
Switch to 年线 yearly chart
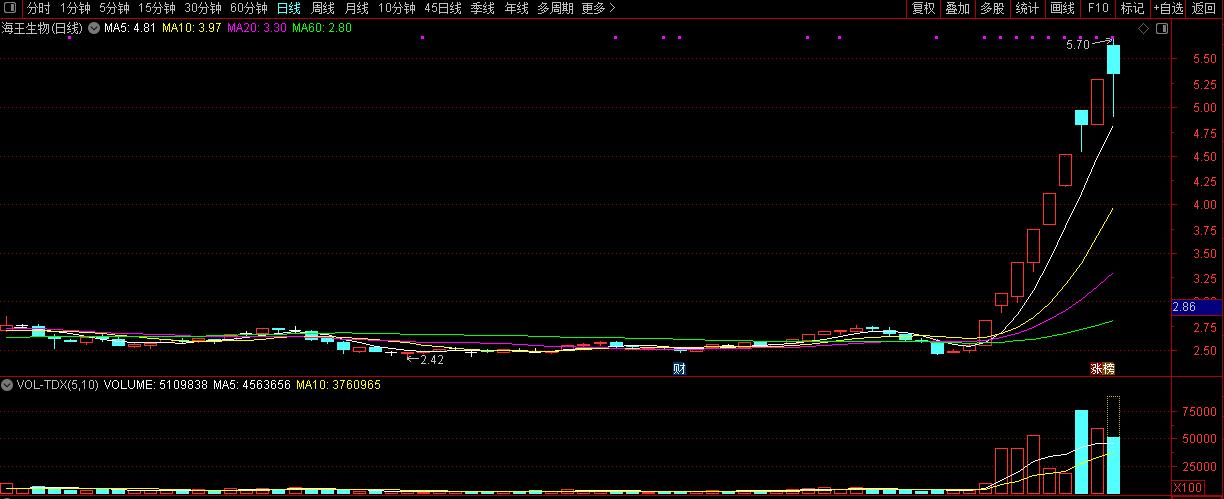[x=516, y=8]
